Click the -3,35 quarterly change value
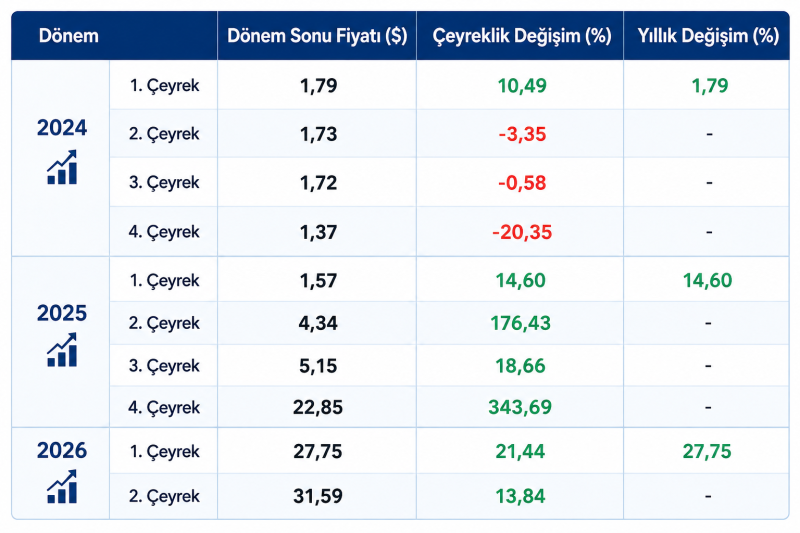Screen dimensions: 800x533 tap(522, 134)
